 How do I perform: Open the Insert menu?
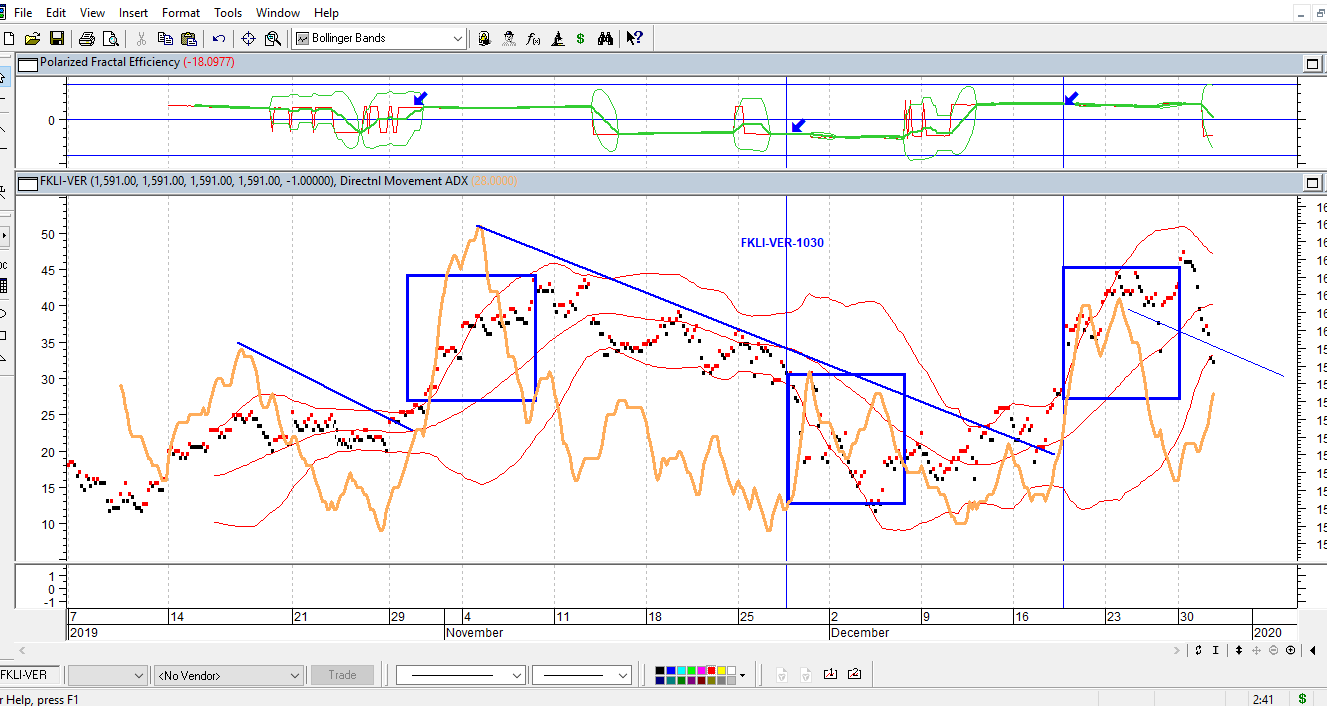(133, 13)
